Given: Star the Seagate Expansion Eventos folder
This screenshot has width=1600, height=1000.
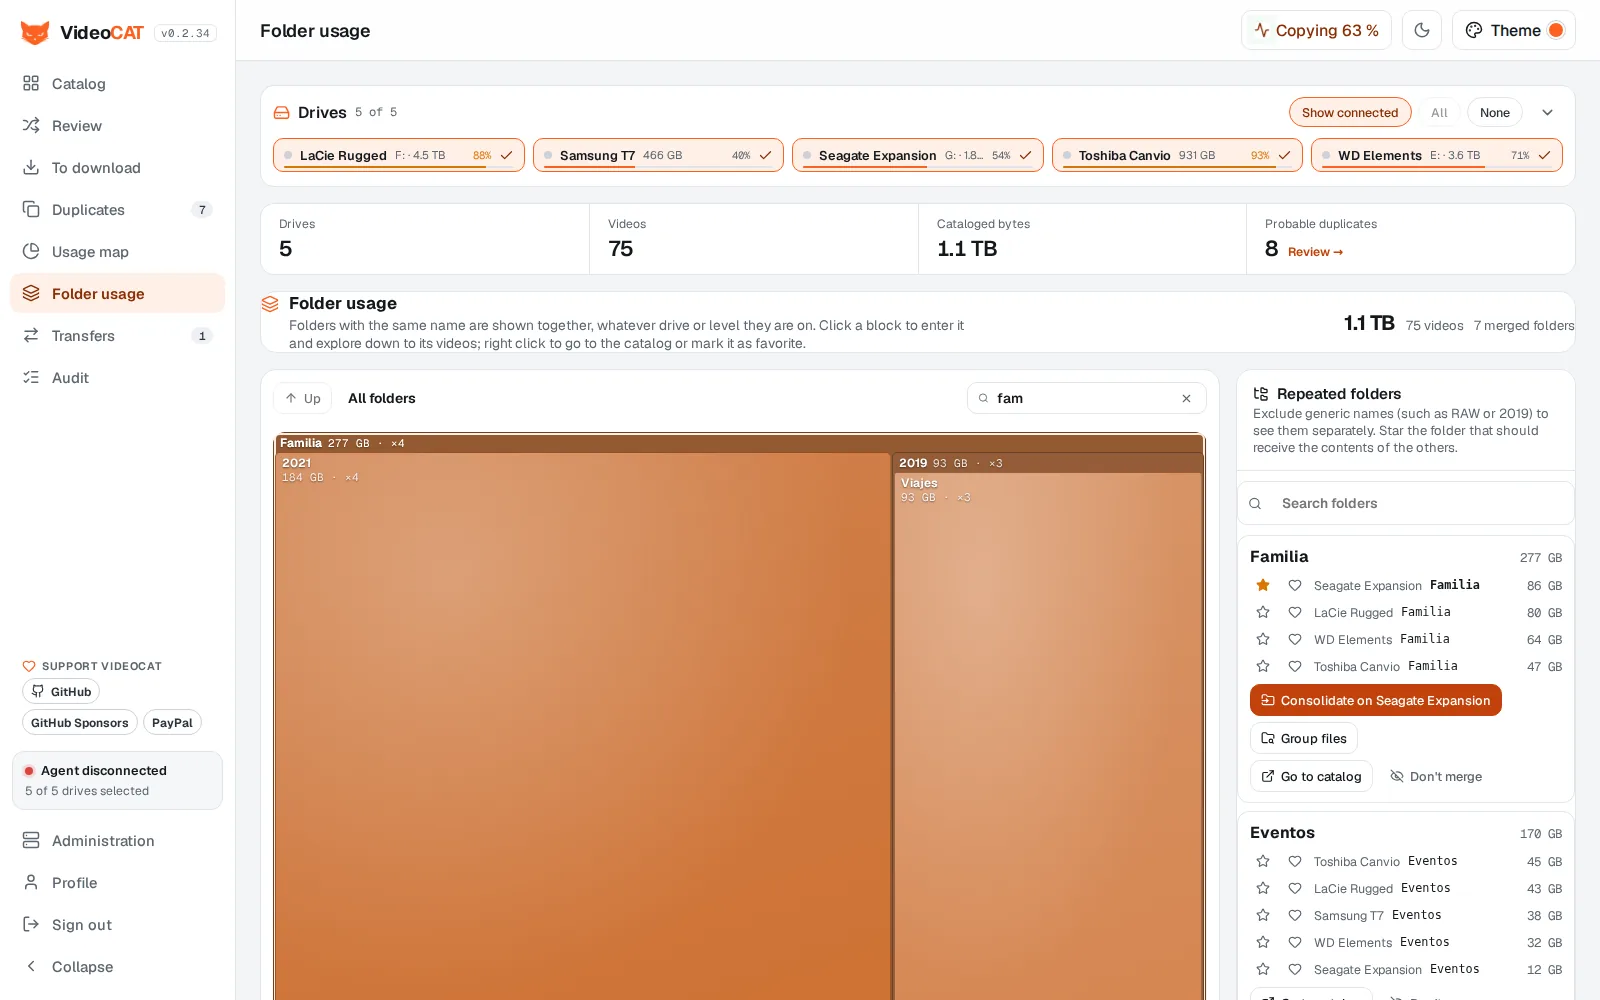Looking at the screenshot, I should [x=1263, y=969].
